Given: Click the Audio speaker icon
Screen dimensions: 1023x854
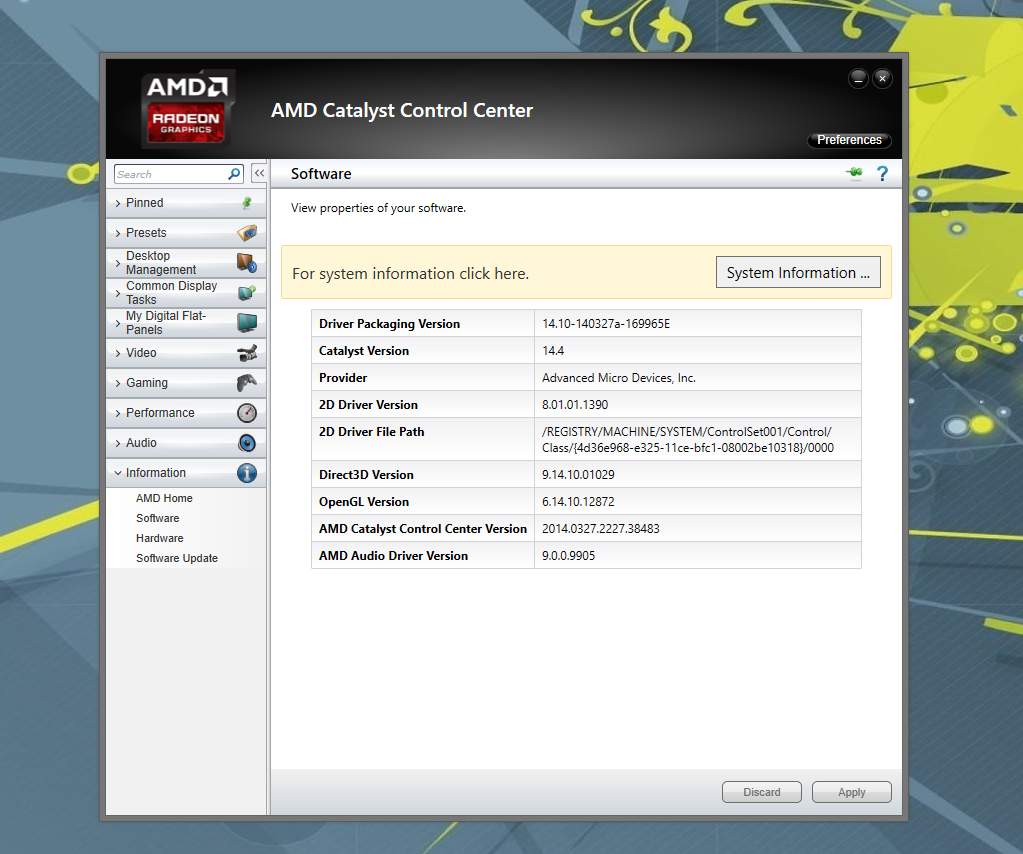Looking at the screenshot, I should click(247, 443).
